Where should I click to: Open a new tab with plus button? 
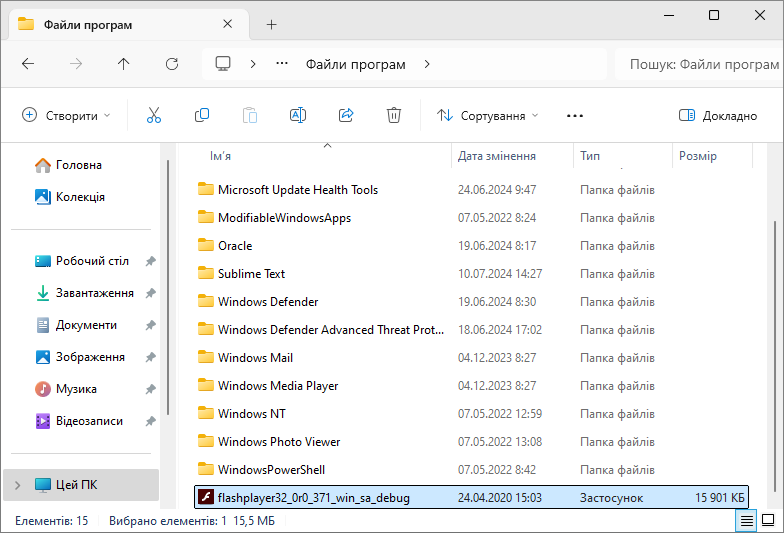tap(272, 24)
